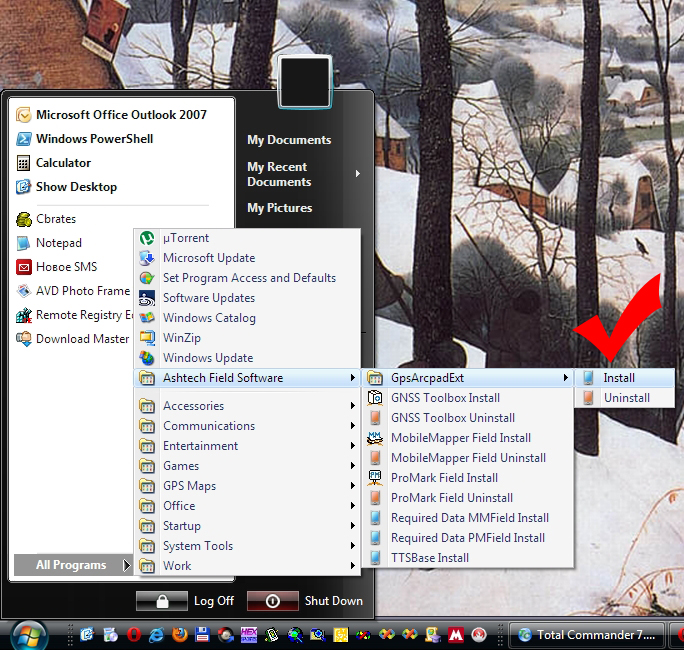Image resolution: width=684 pixels, height=650 pixels.
Task: Click the WinZip icon in programs menu
Action: (147, 338)
